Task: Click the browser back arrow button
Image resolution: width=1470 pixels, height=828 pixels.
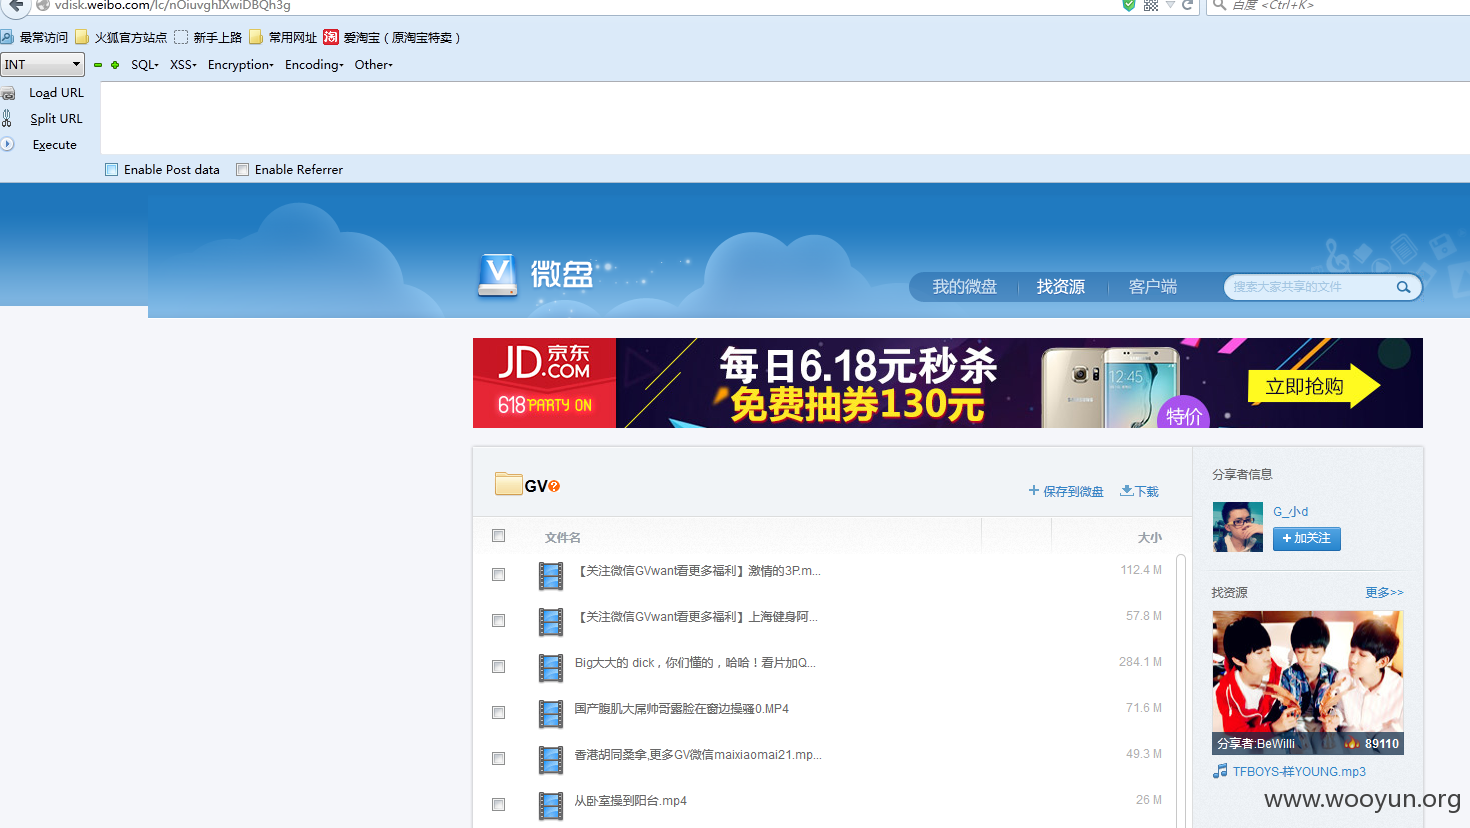Action: (15, 5)
